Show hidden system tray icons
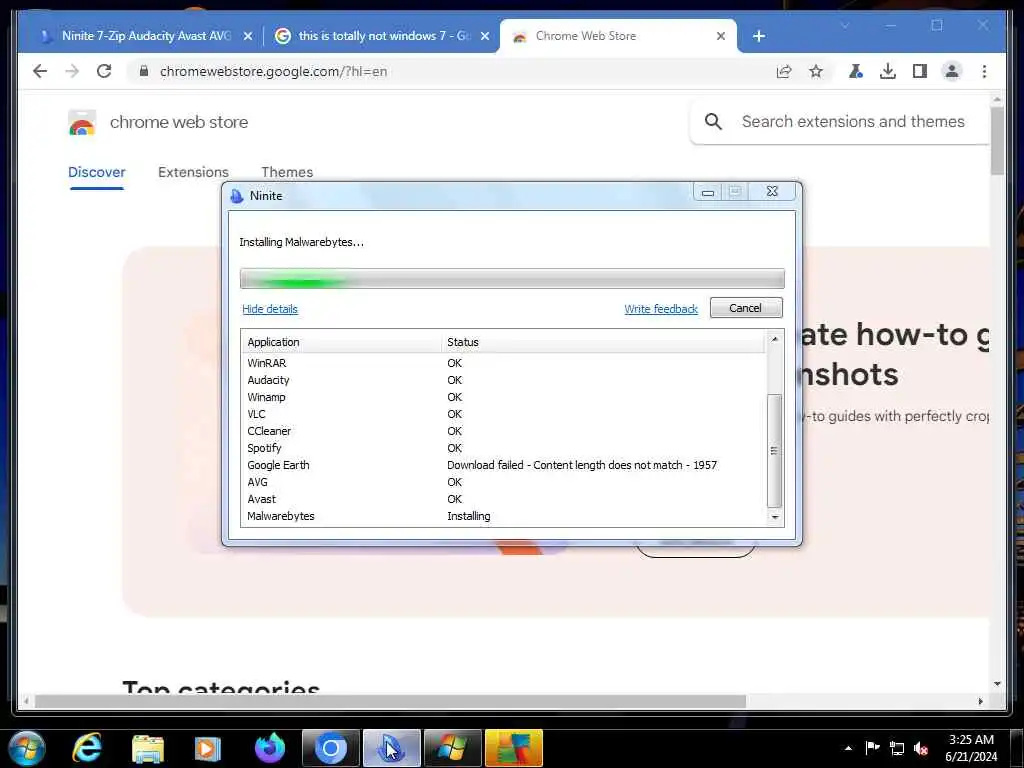1024x768 pixels. tap(848, 748)
